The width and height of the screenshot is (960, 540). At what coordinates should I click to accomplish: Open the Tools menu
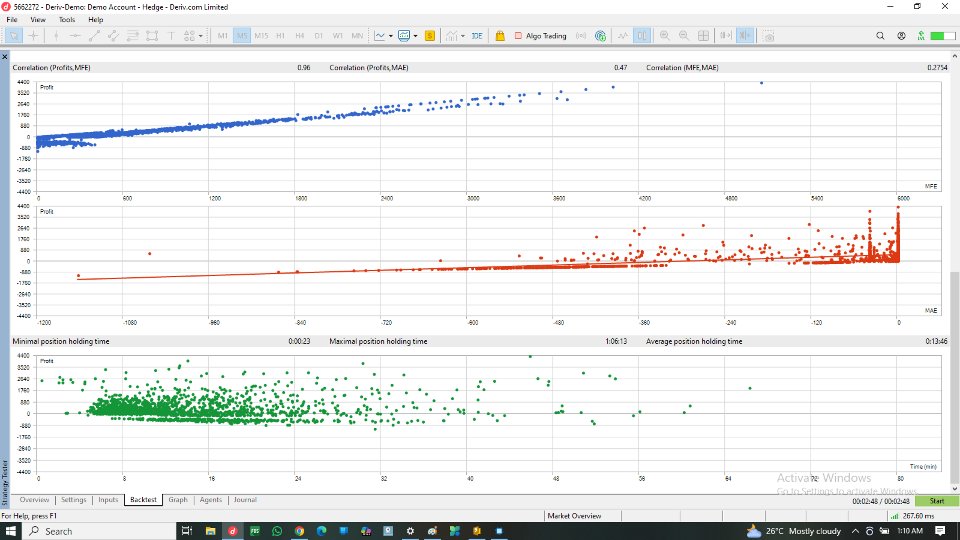click(67, 19)
